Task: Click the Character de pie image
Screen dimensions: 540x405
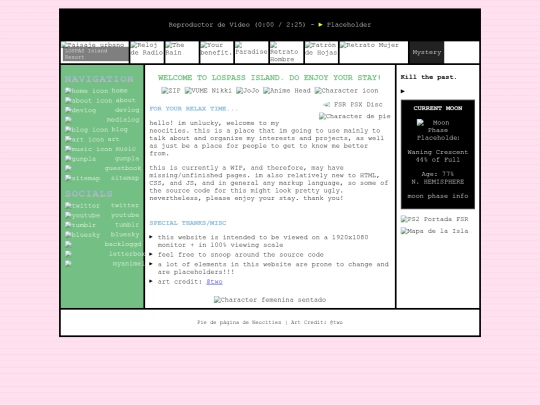Action: point(354,116)
